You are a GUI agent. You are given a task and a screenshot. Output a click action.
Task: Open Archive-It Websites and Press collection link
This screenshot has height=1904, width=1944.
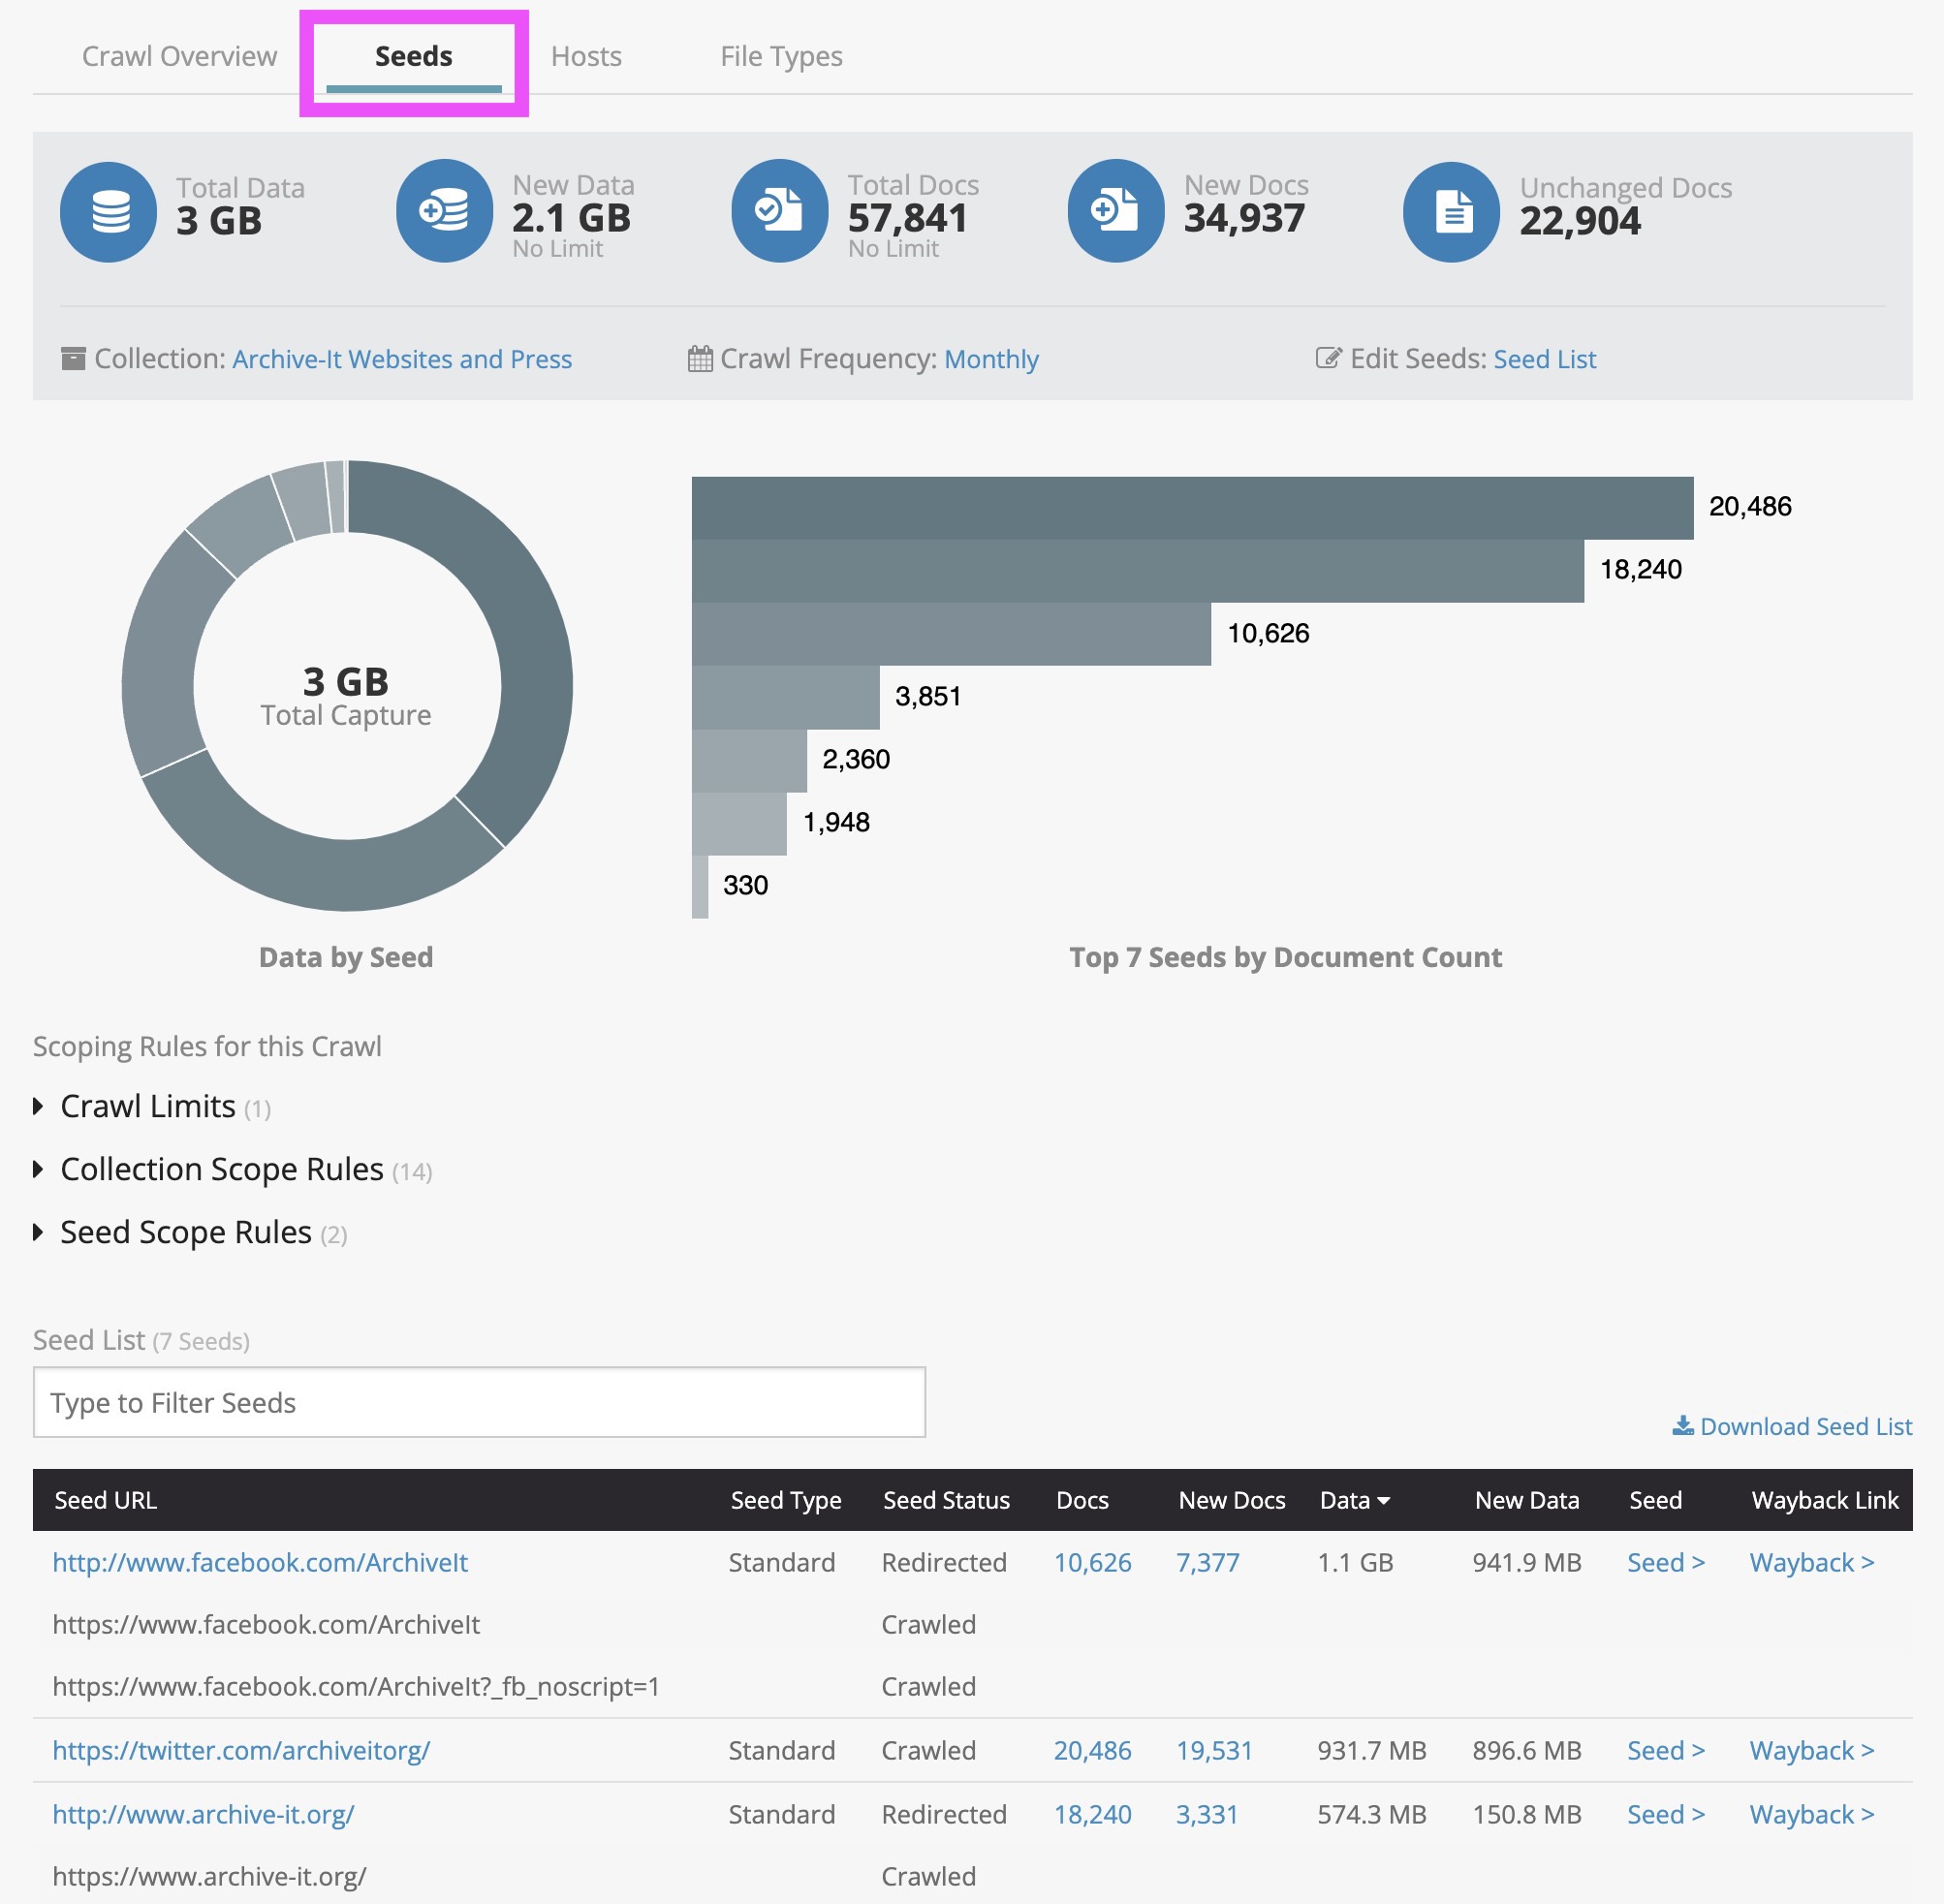[402, 359]
